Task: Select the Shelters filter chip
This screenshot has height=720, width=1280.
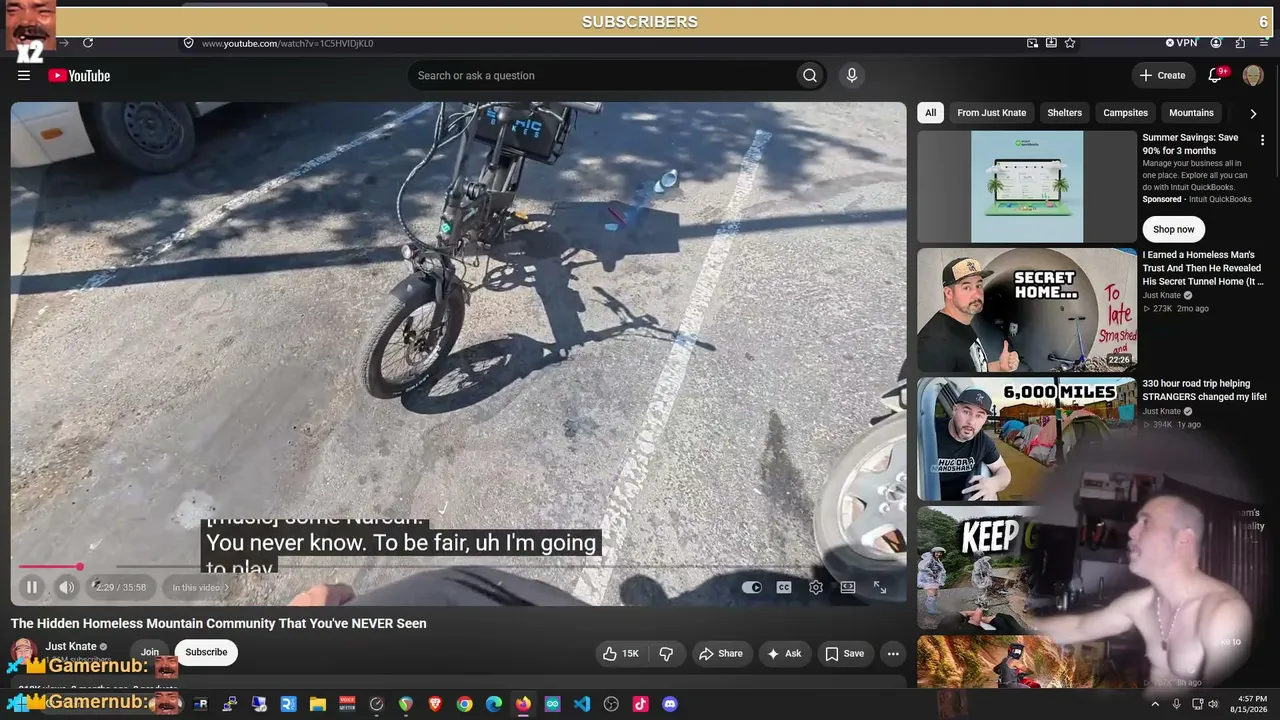Action: [1064, 113]
